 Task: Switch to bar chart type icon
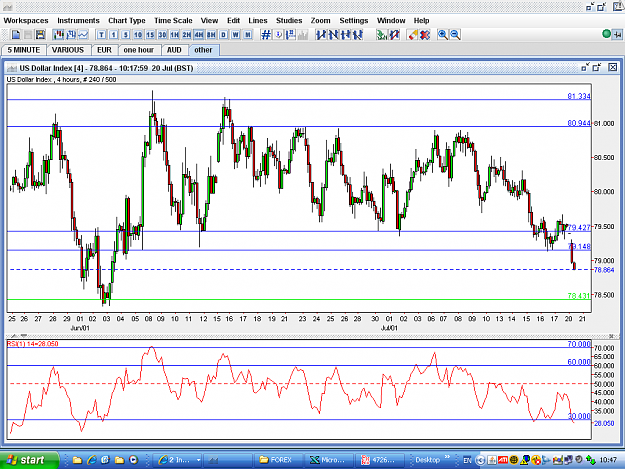click(71, 35)
